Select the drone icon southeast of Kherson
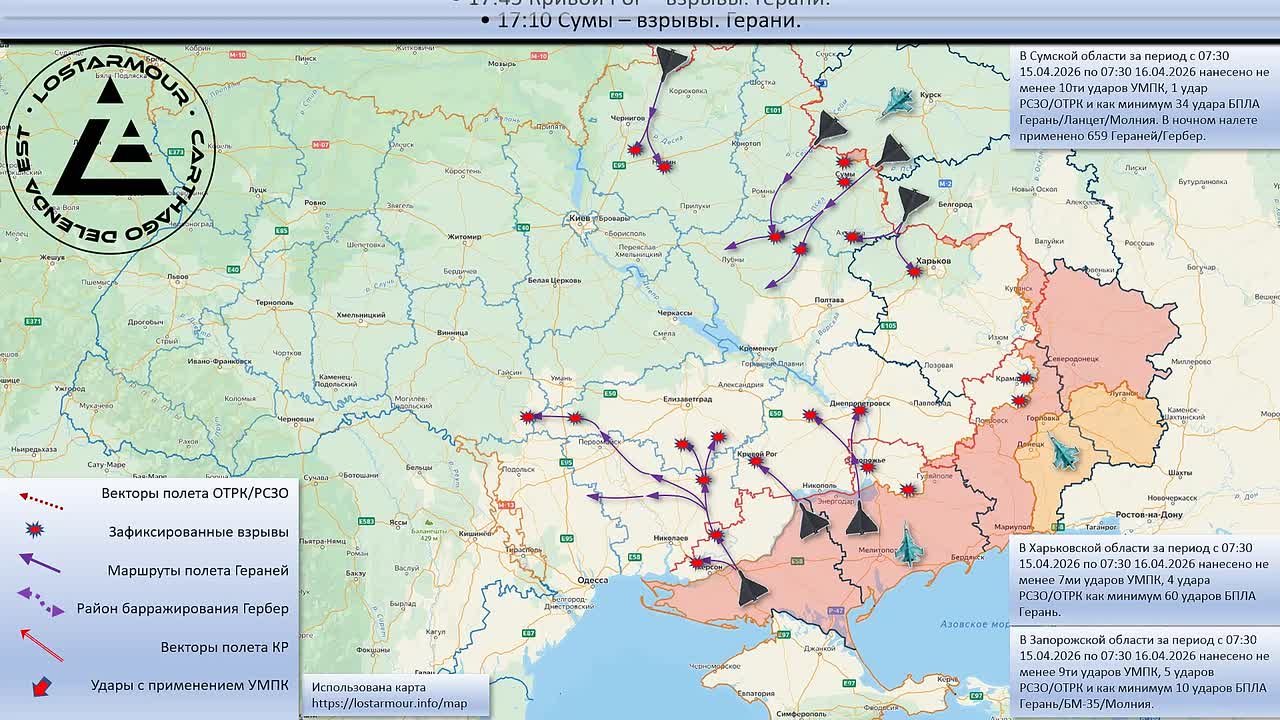 click(x=752, y=590)
